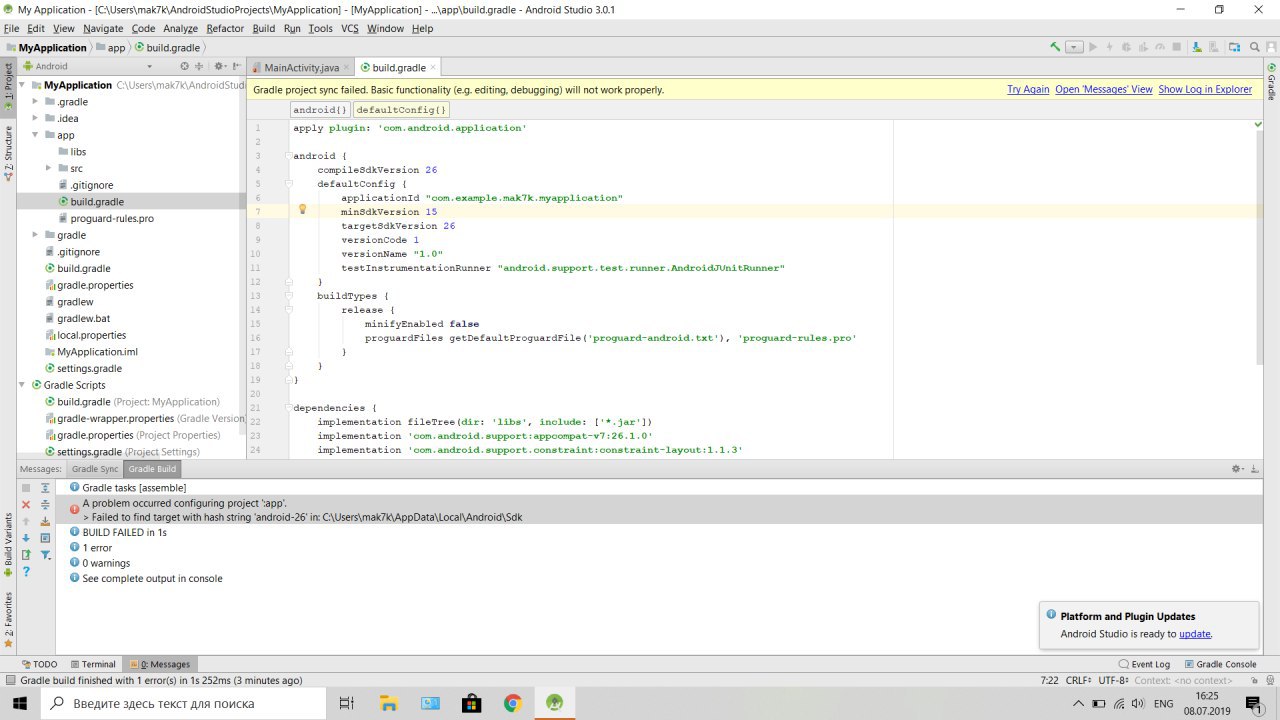The image size is (1280, 720).
Task: Select MyApplication.iml file
Action: point(91,352)
